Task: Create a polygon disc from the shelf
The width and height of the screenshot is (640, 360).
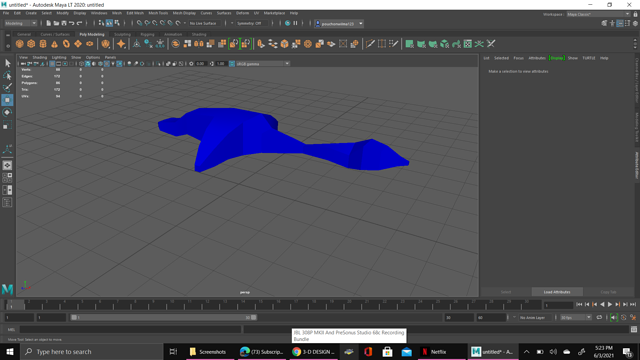Action: pyautogui.click(x=89, y=44)
